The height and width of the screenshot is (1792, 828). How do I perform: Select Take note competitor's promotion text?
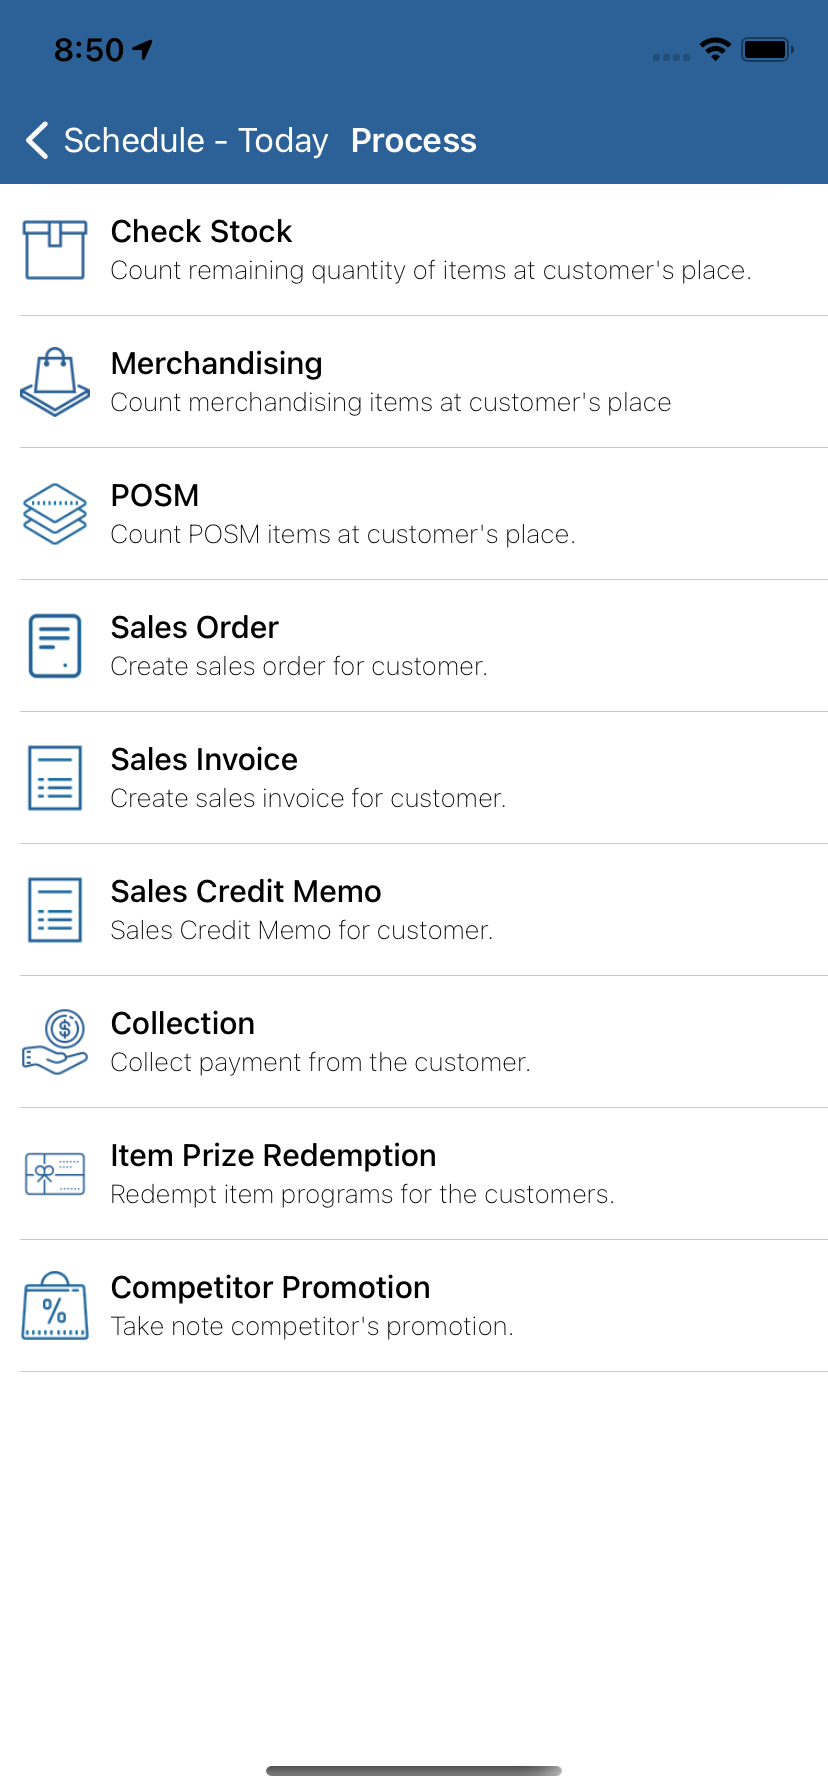point(312,1326)
